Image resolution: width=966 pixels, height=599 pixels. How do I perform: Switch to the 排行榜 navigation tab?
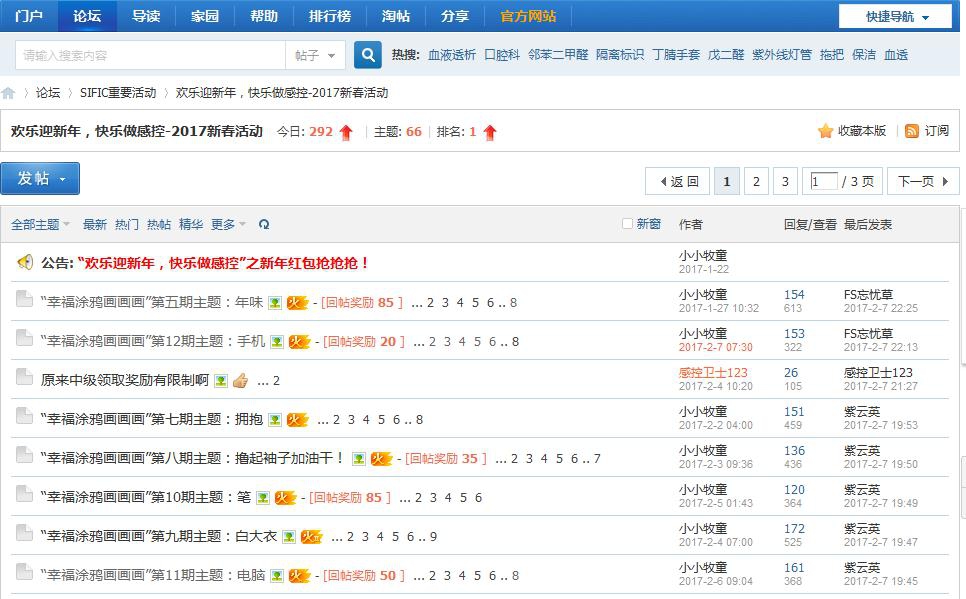(x=330, y=15)
